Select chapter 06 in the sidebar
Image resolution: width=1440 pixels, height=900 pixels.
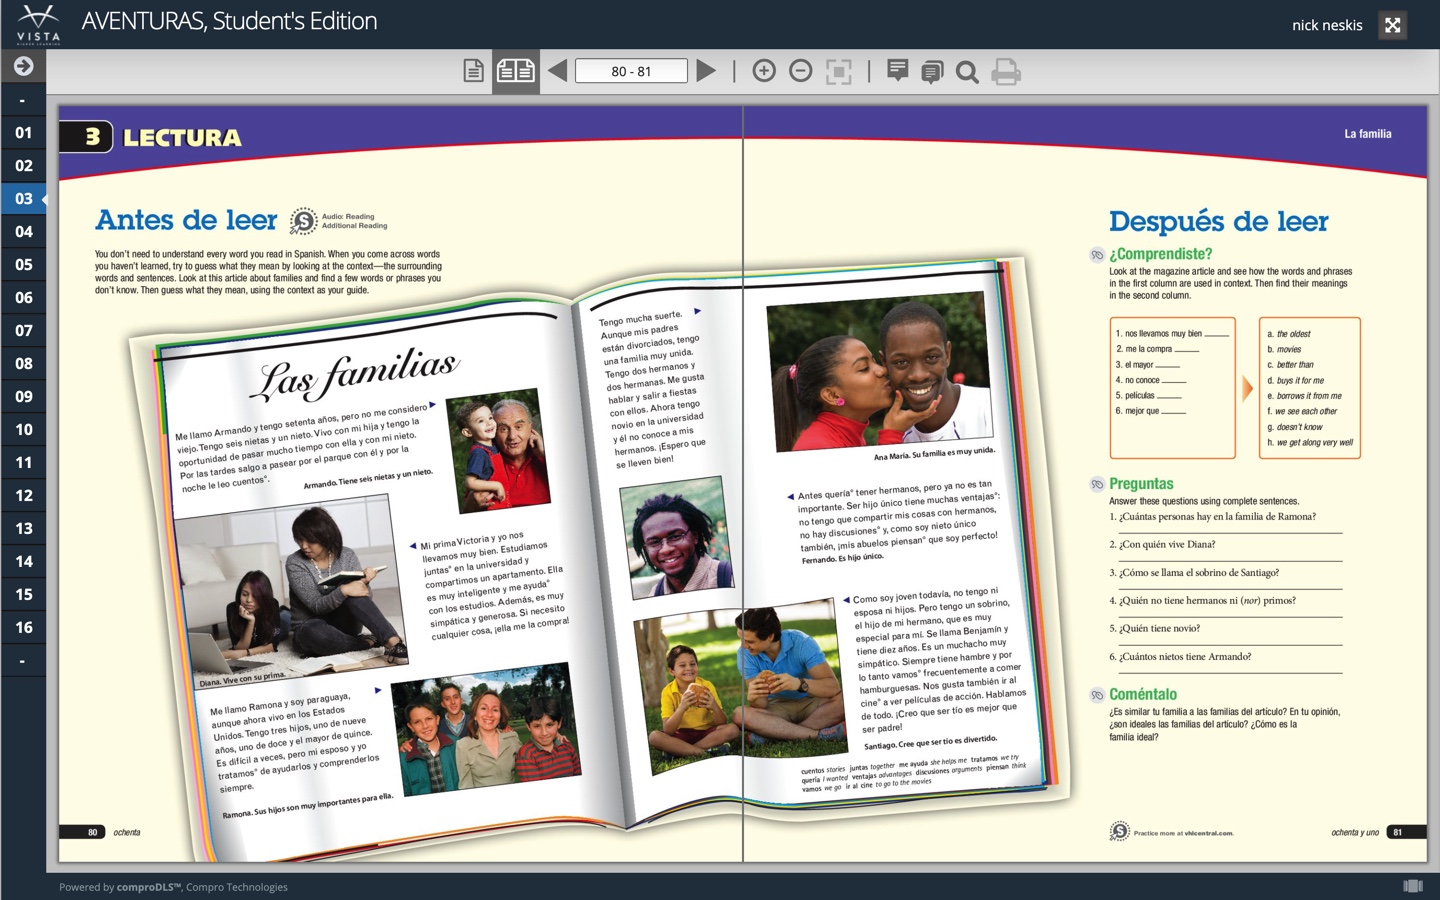[24, 298]
